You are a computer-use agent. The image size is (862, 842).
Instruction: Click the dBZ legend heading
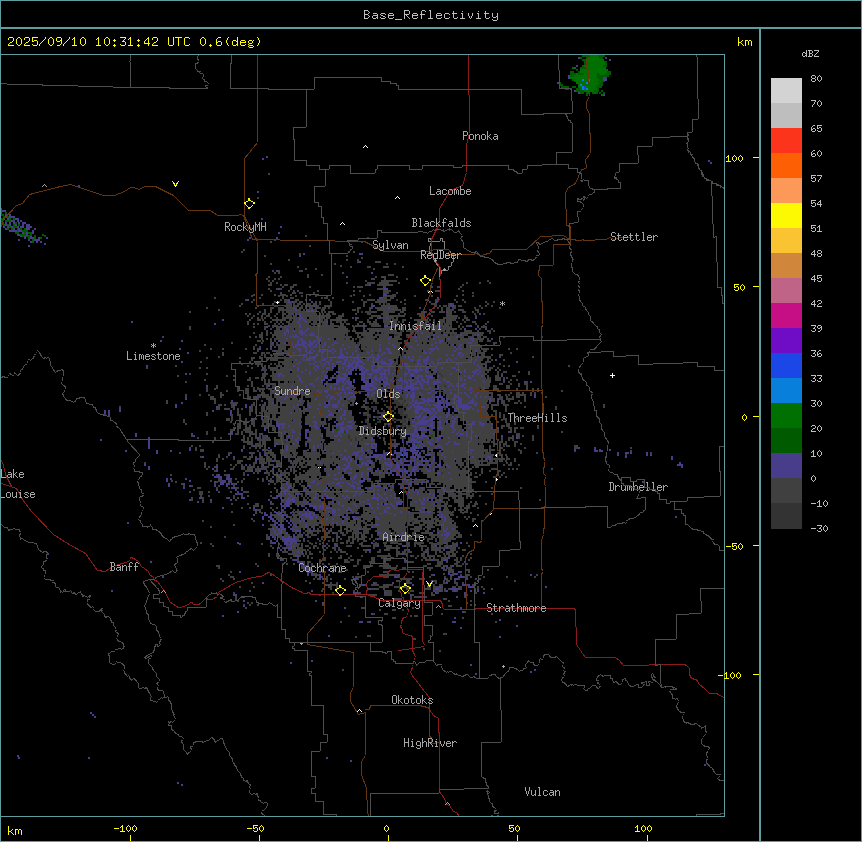[x=810, y=53]
